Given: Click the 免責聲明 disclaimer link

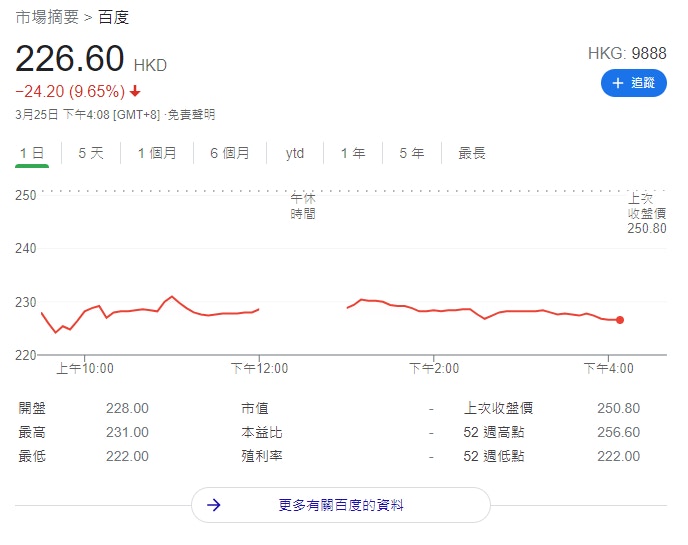Looking at the screenshot, I should tap(191, 115).
